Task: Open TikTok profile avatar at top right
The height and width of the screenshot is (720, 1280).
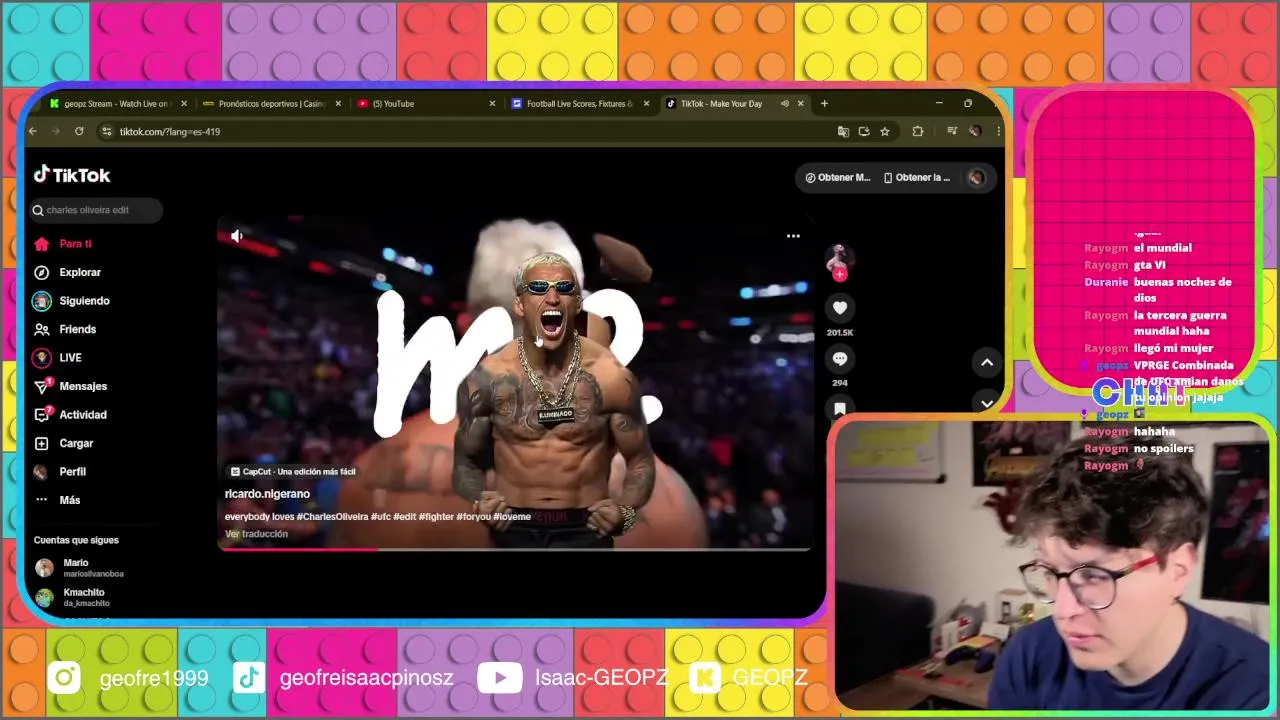Action: (x=976, y=178)
